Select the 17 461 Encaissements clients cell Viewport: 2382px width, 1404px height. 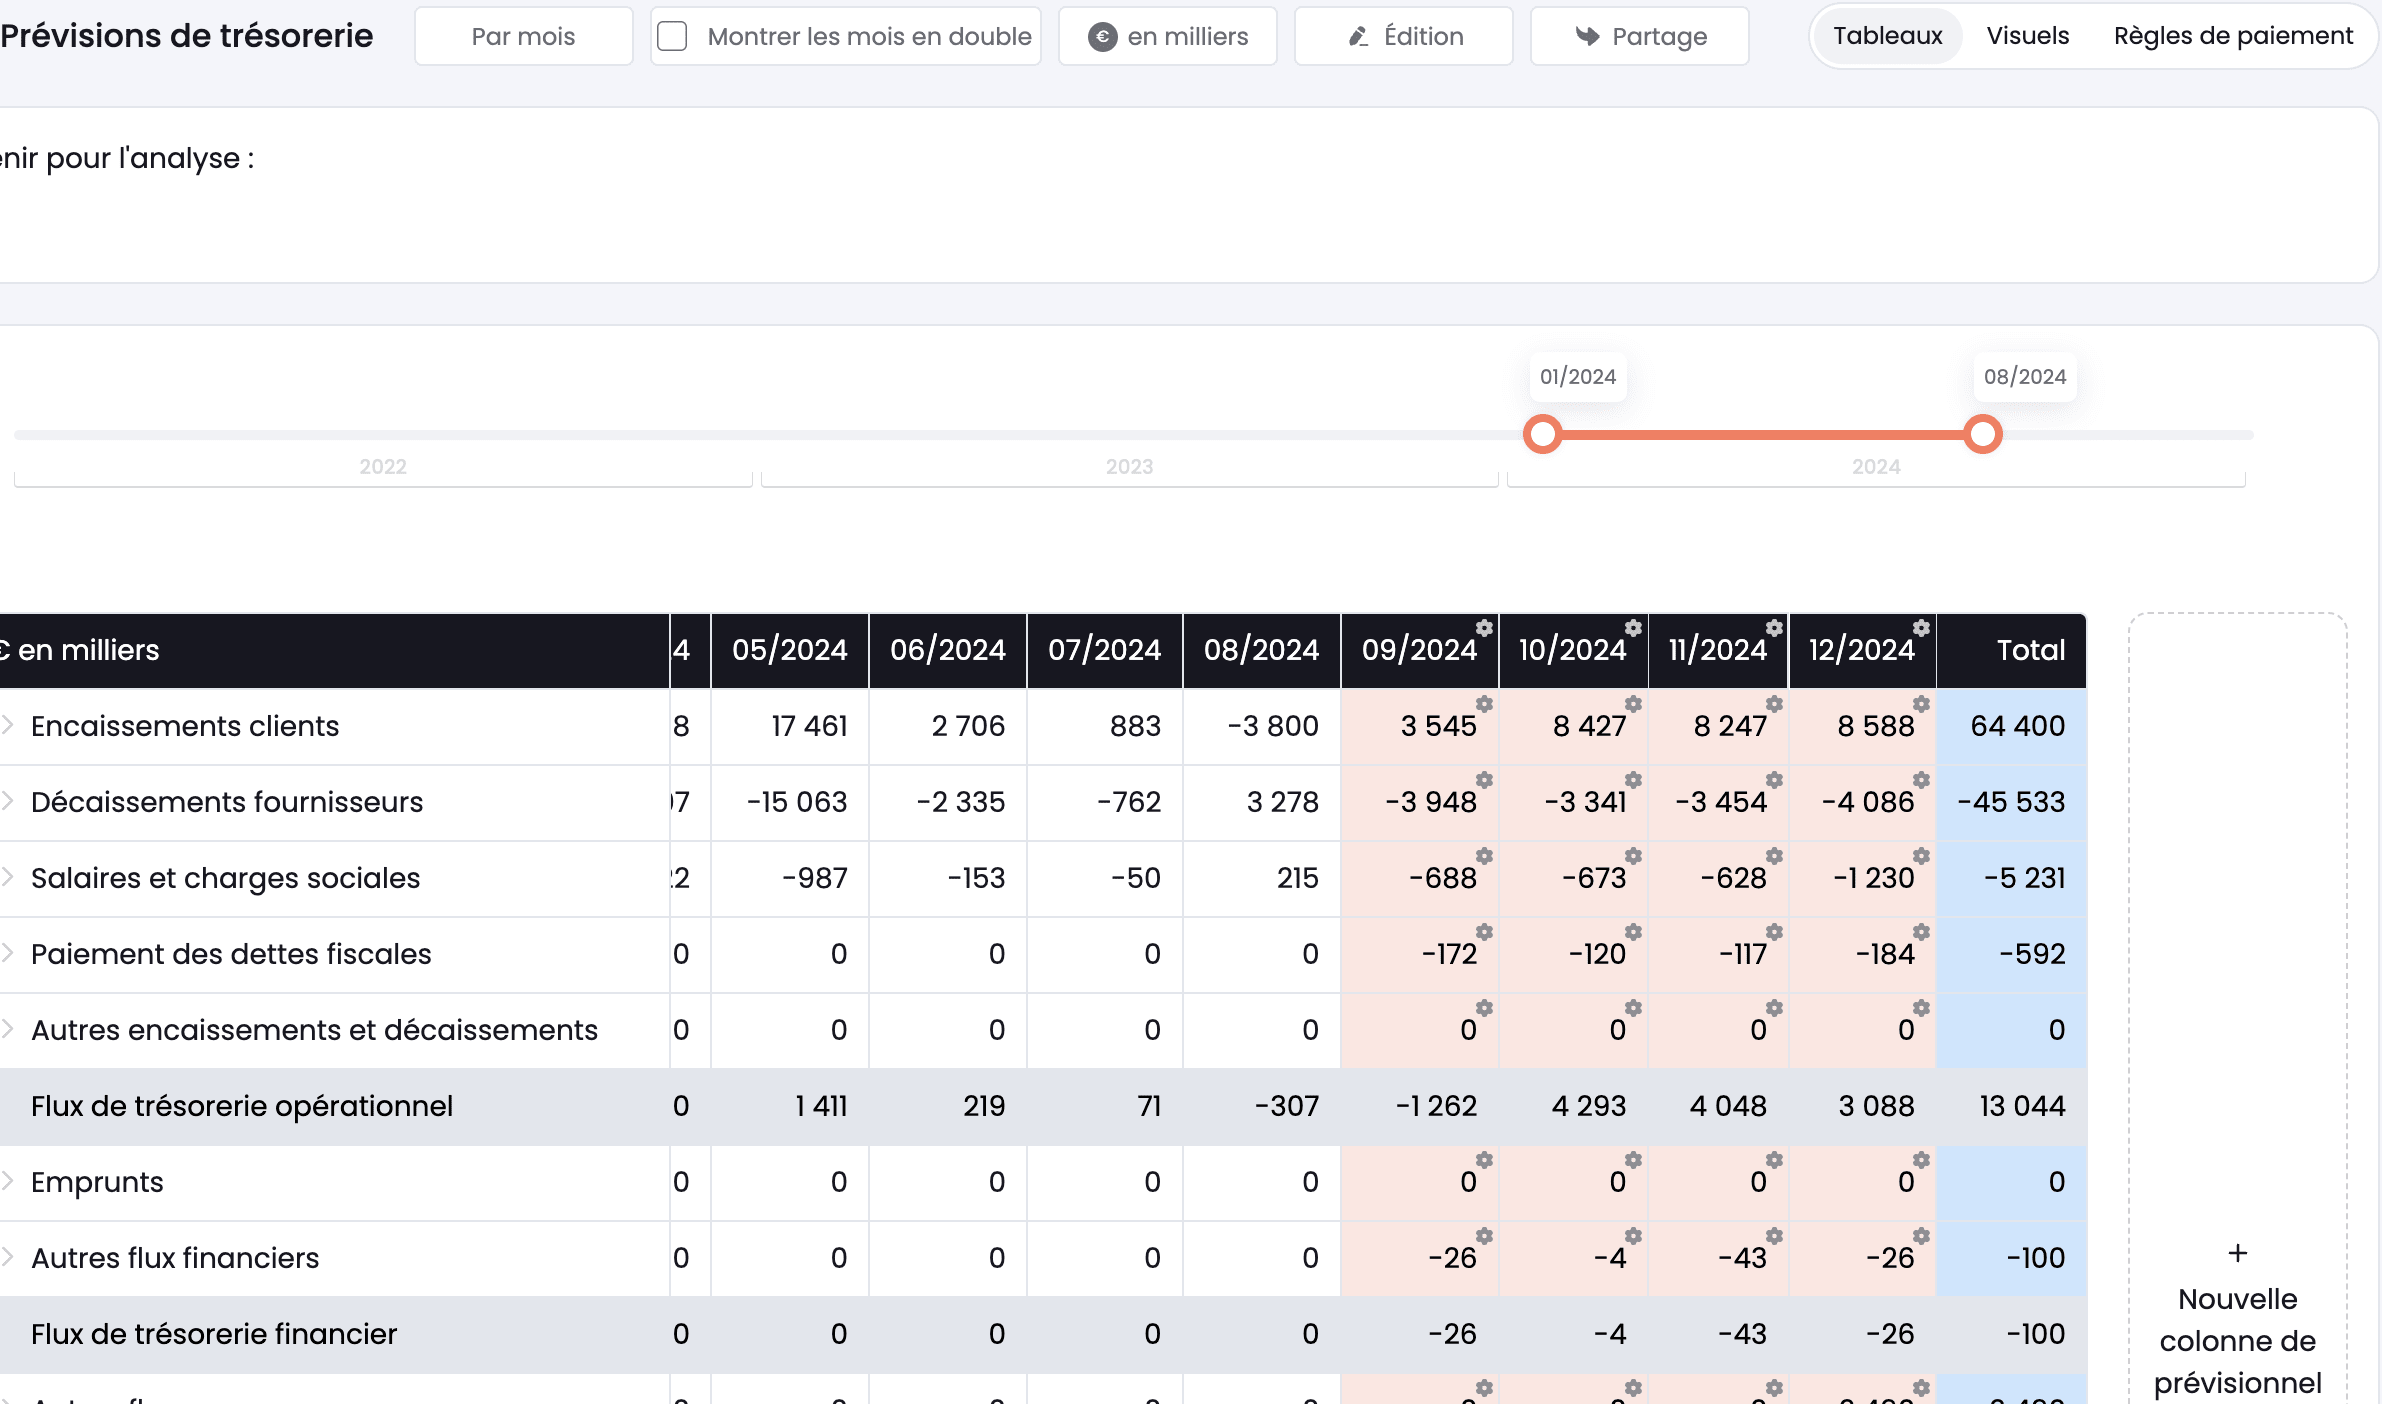789,726
